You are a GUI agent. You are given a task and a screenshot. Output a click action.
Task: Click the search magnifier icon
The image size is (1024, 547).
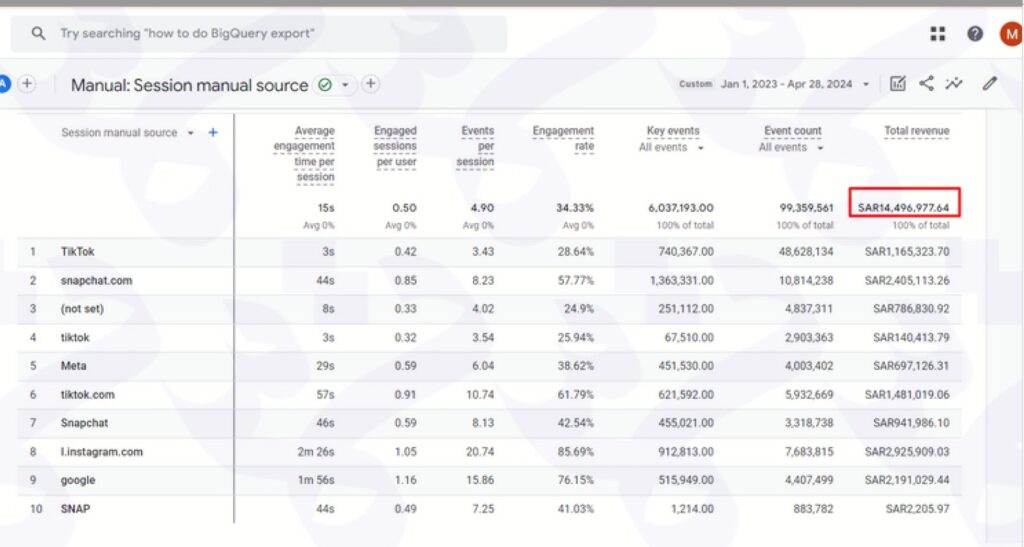[39, 33]
